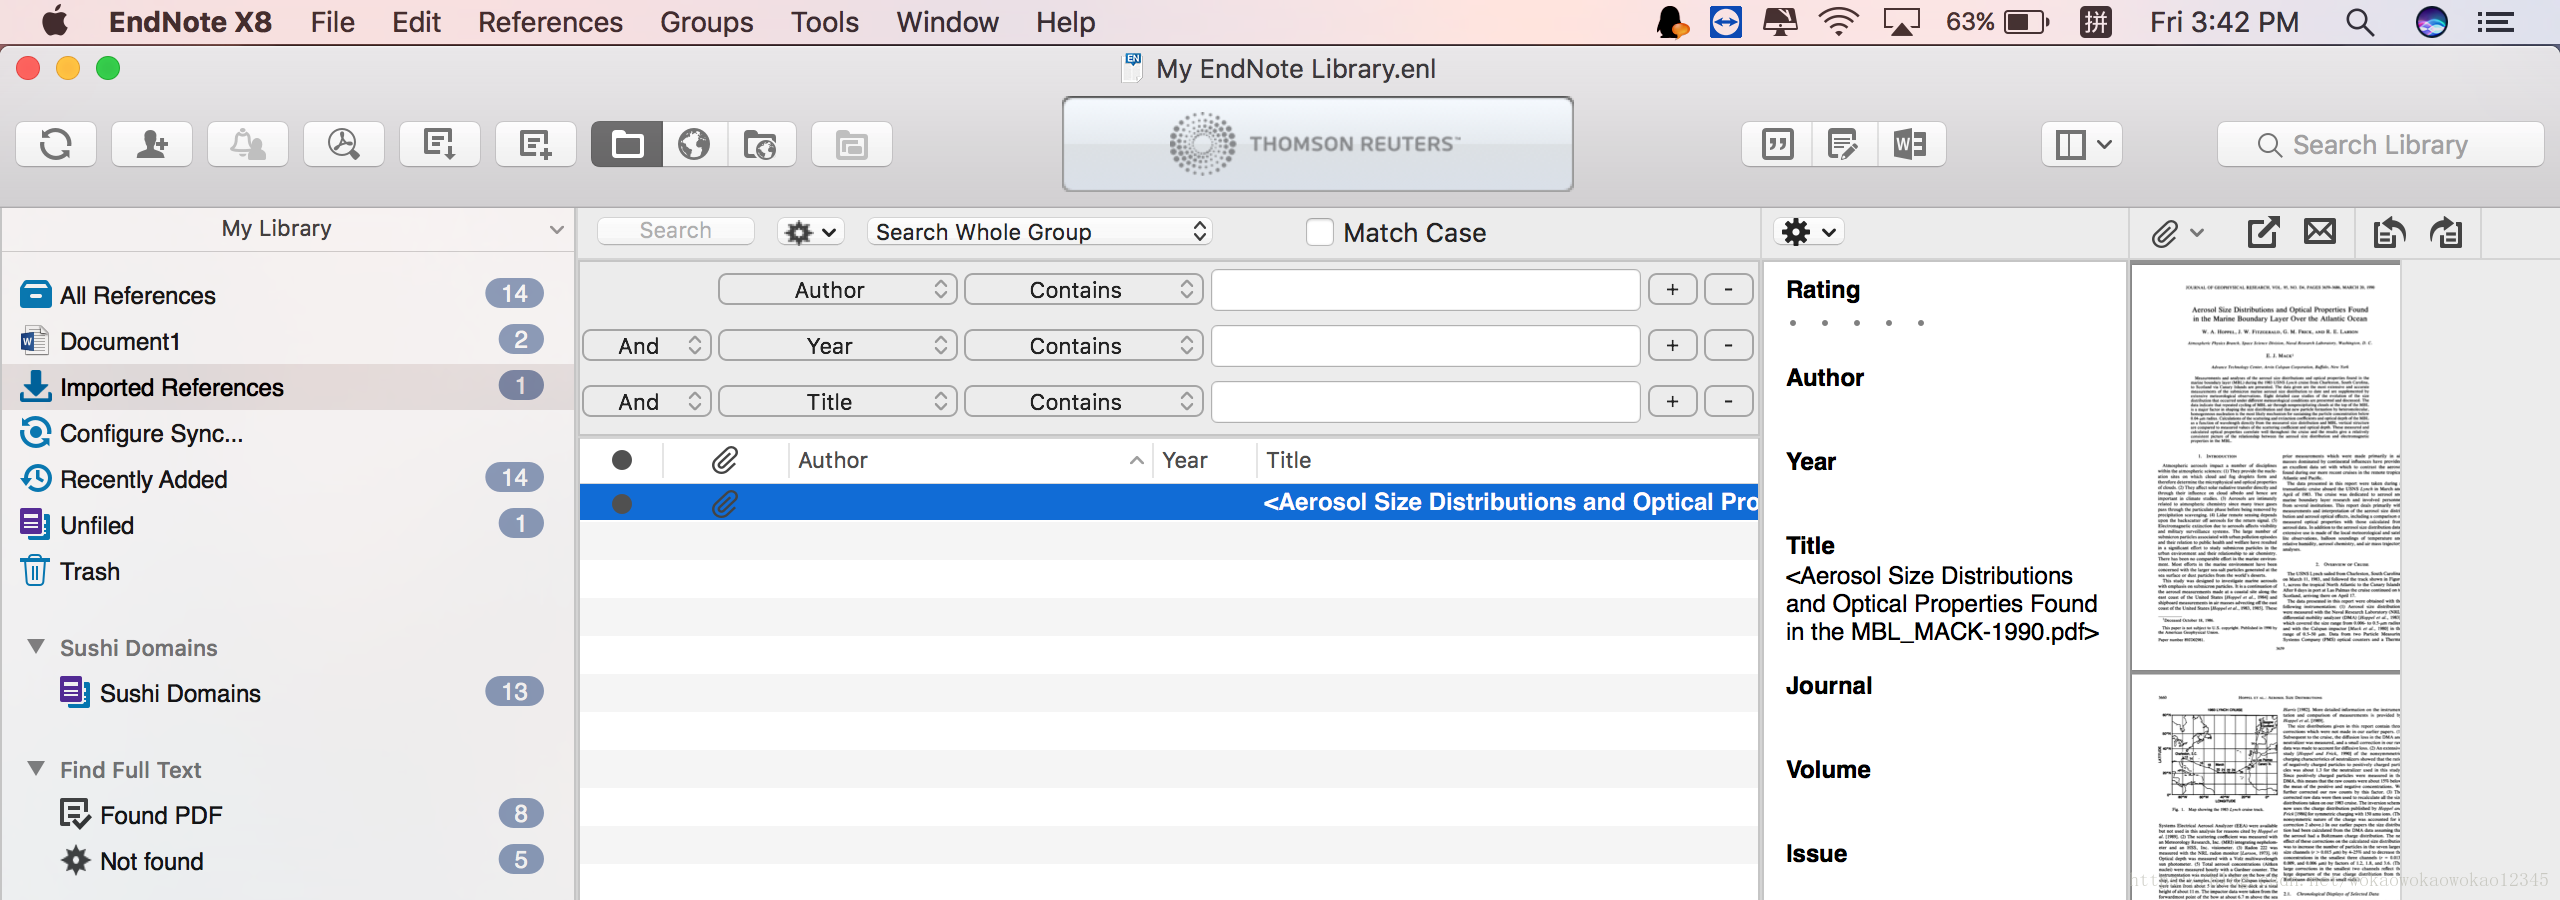Add search row with Year row plus
This screenshot has width=2560, height=900.
(x=1672, y=346)
